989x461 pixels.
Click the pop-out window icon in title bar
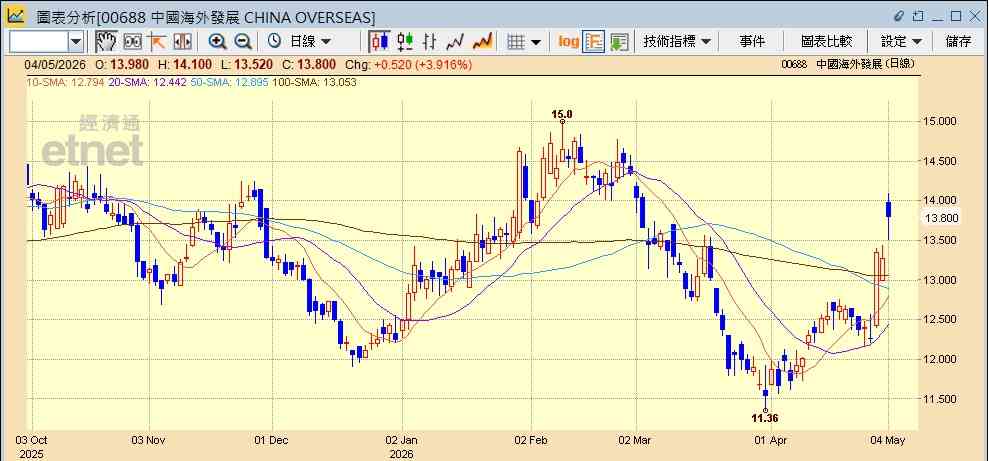[918, 16]
